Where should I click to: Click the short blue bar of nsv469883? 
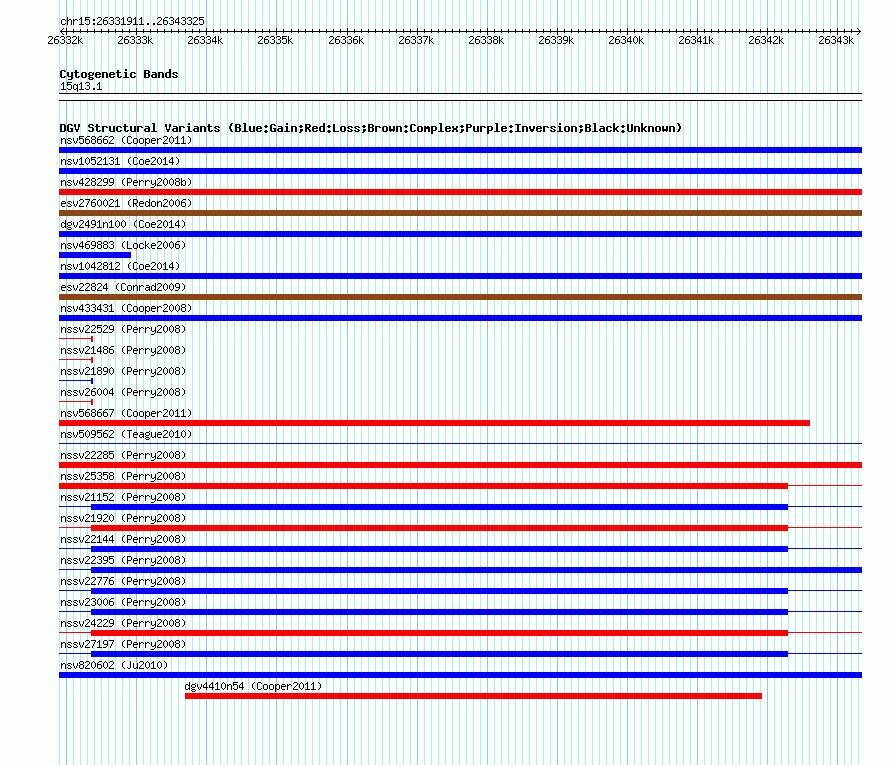[x=95, y=255]
